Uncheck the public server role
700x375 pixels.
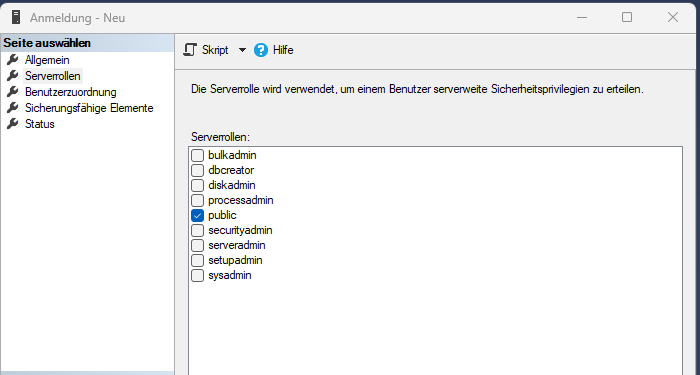point(197,216)
